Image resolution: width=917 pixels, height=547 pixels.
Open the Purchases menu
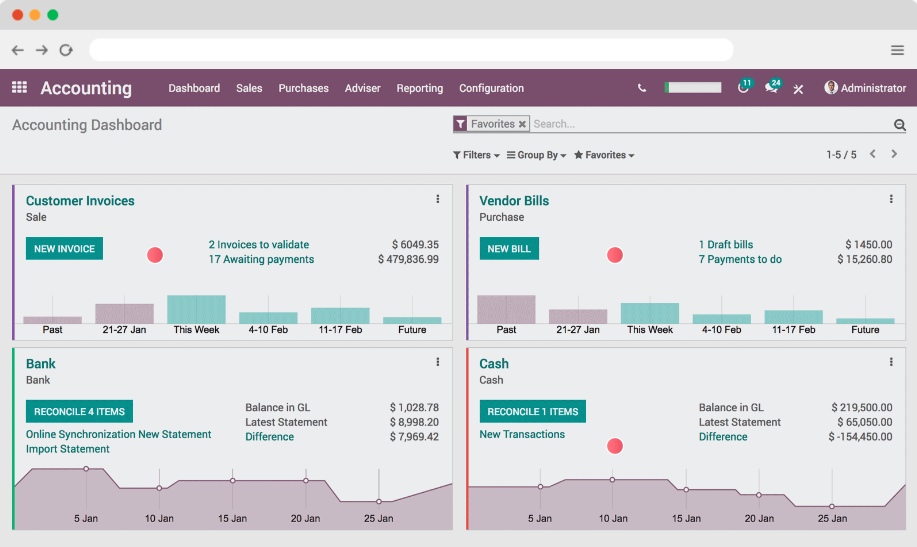[303, 88]
